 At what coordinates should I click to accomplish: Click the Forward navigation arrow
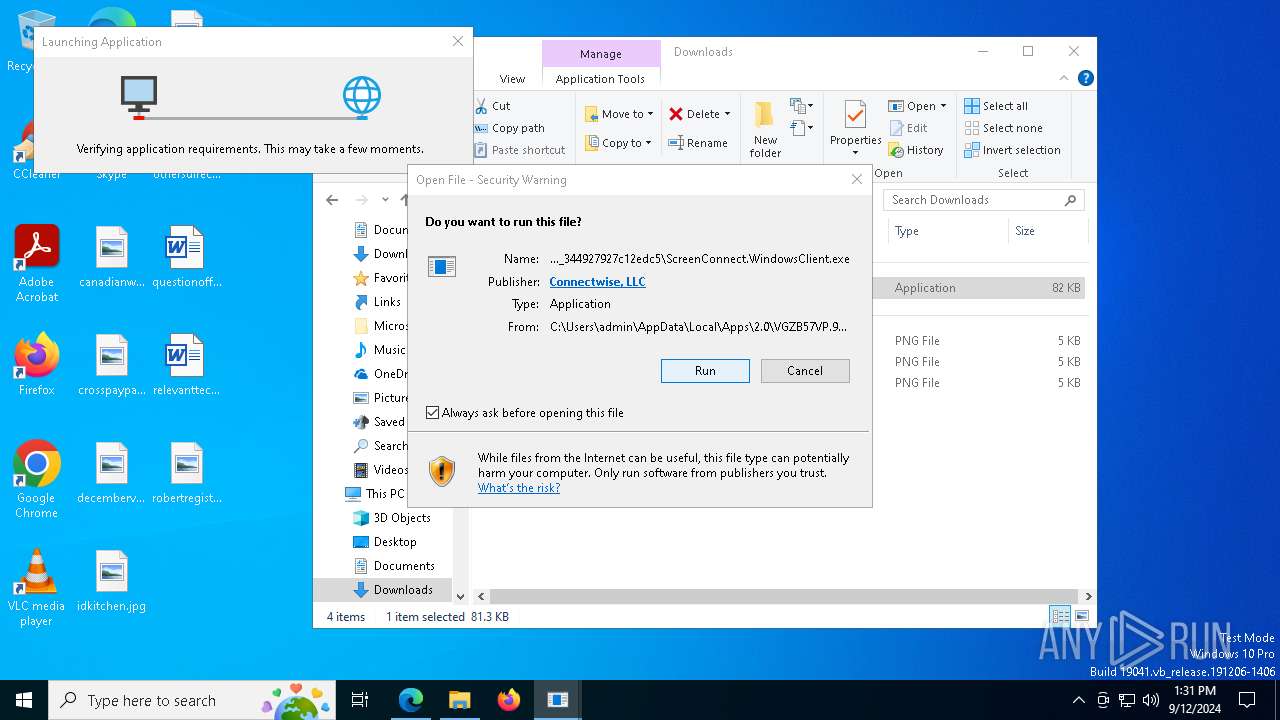tap(362, 200)
